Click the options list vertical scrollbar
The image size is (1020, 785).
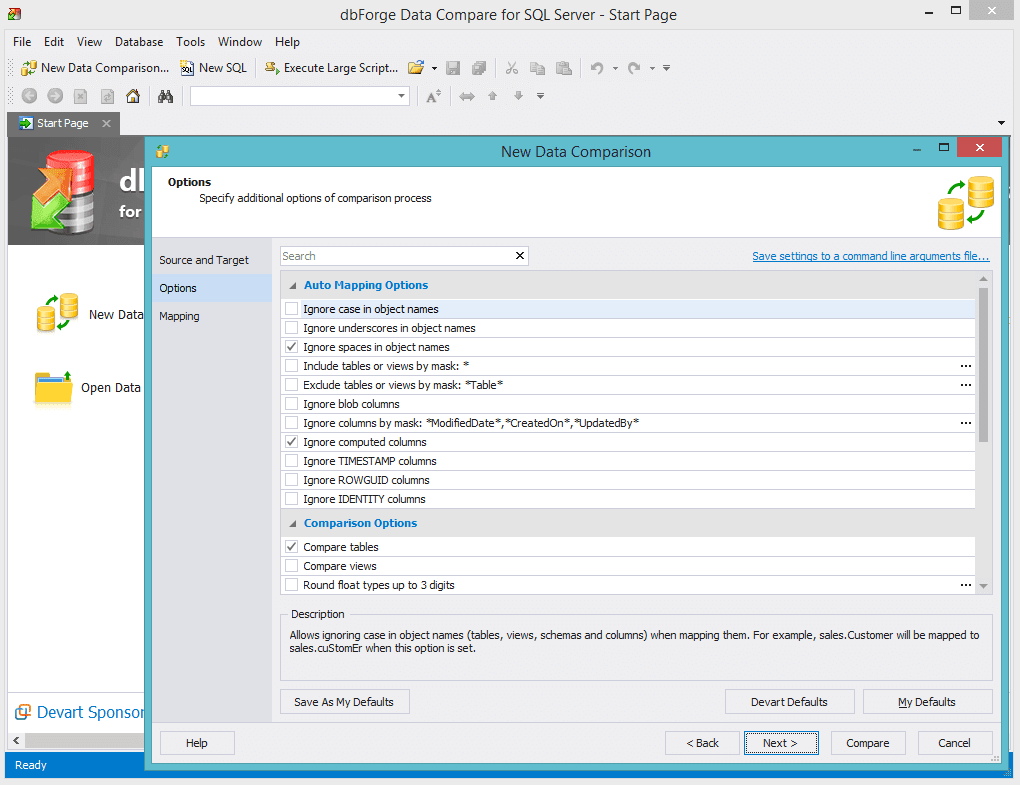tap(983, 365)
